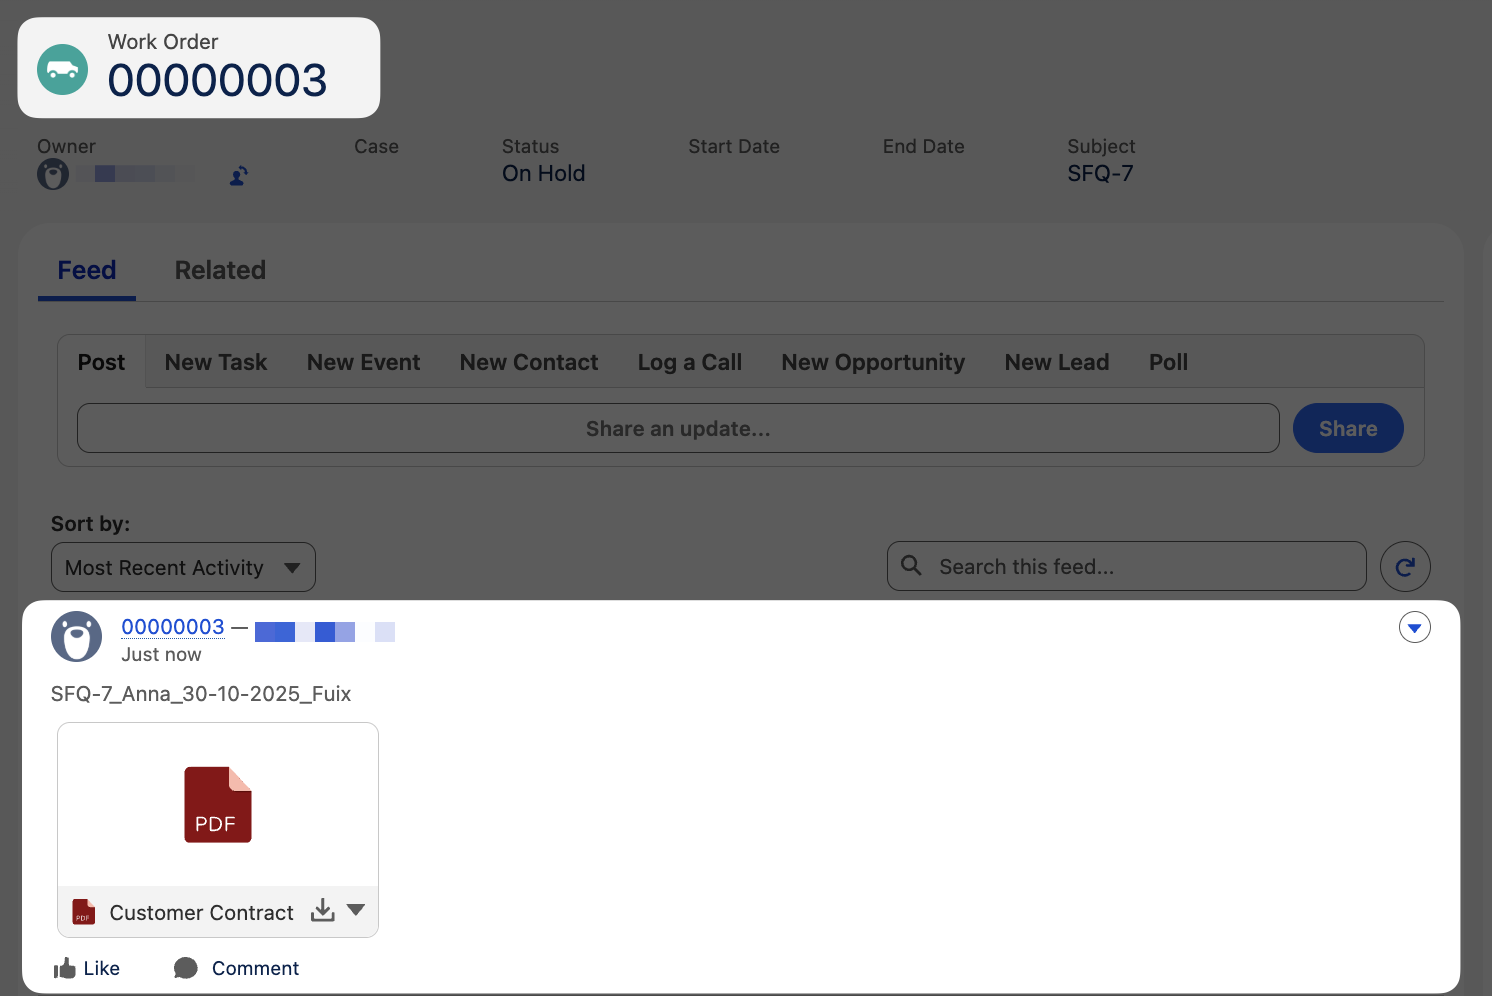Click the feed search magnifier icon

[x=911, y=566]
